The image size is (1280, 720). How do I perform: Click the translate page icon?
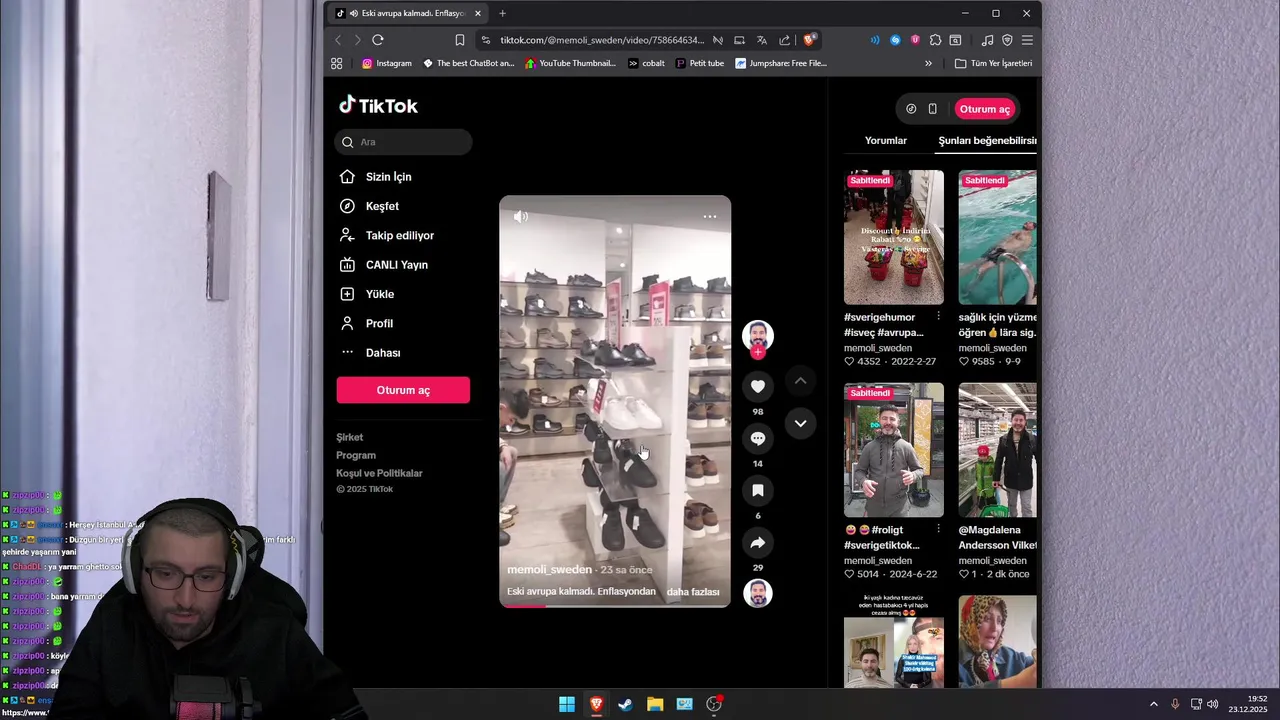[x=761, y=40]
